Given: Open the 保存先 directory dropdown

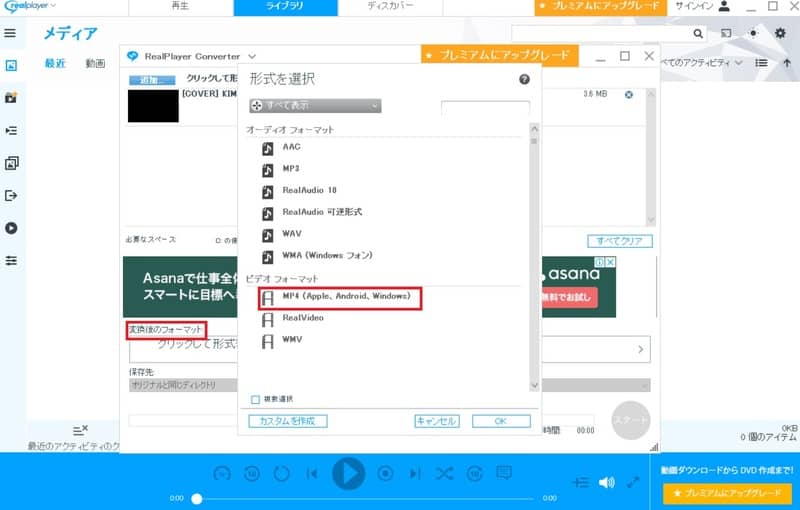Looking at the screenshot, I should click(x=390, y=385).
